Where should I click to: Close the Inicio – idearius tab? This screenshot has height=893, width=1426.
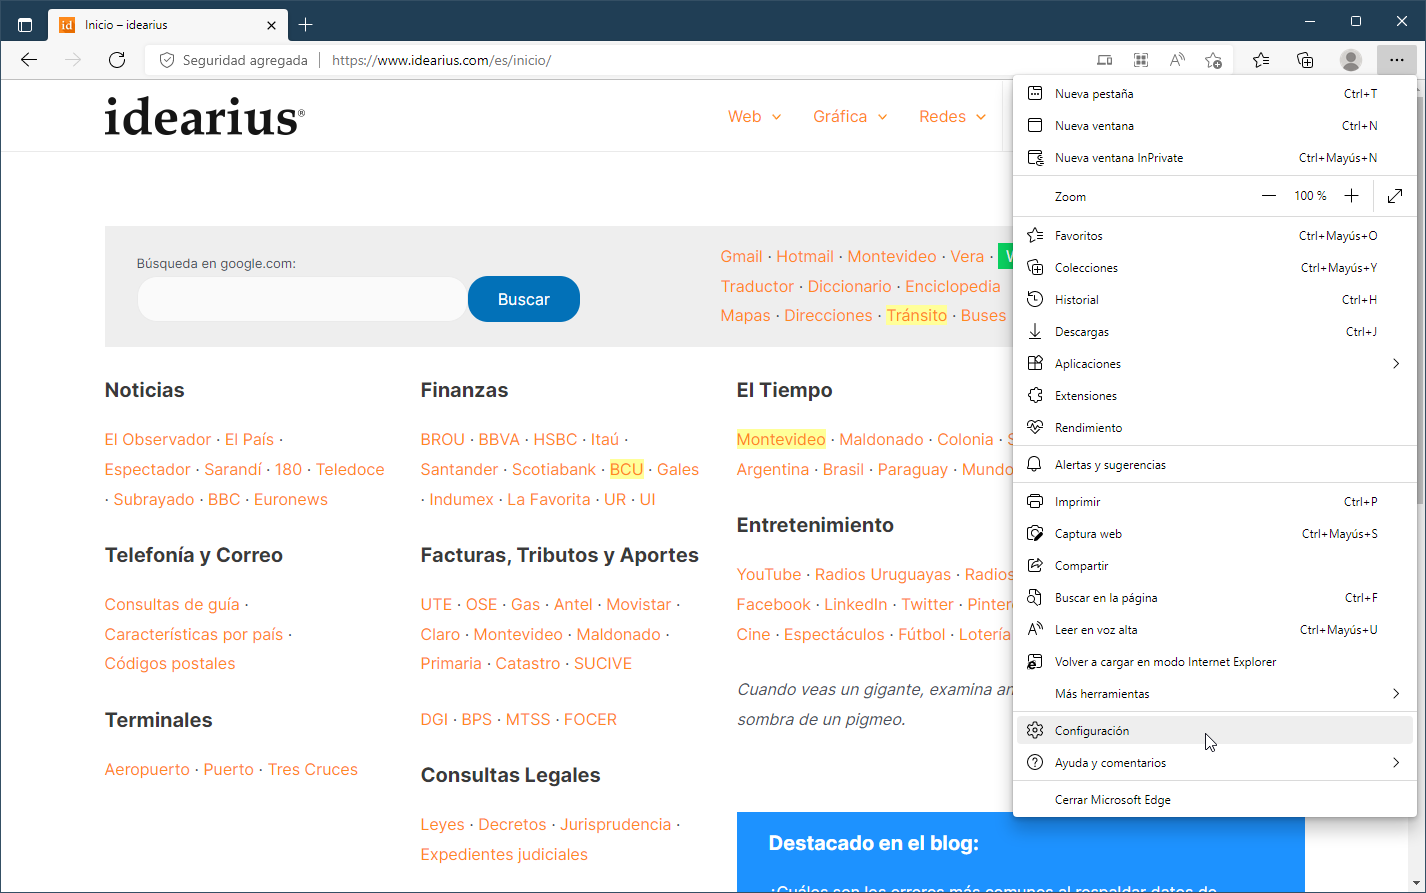point(272,25)
